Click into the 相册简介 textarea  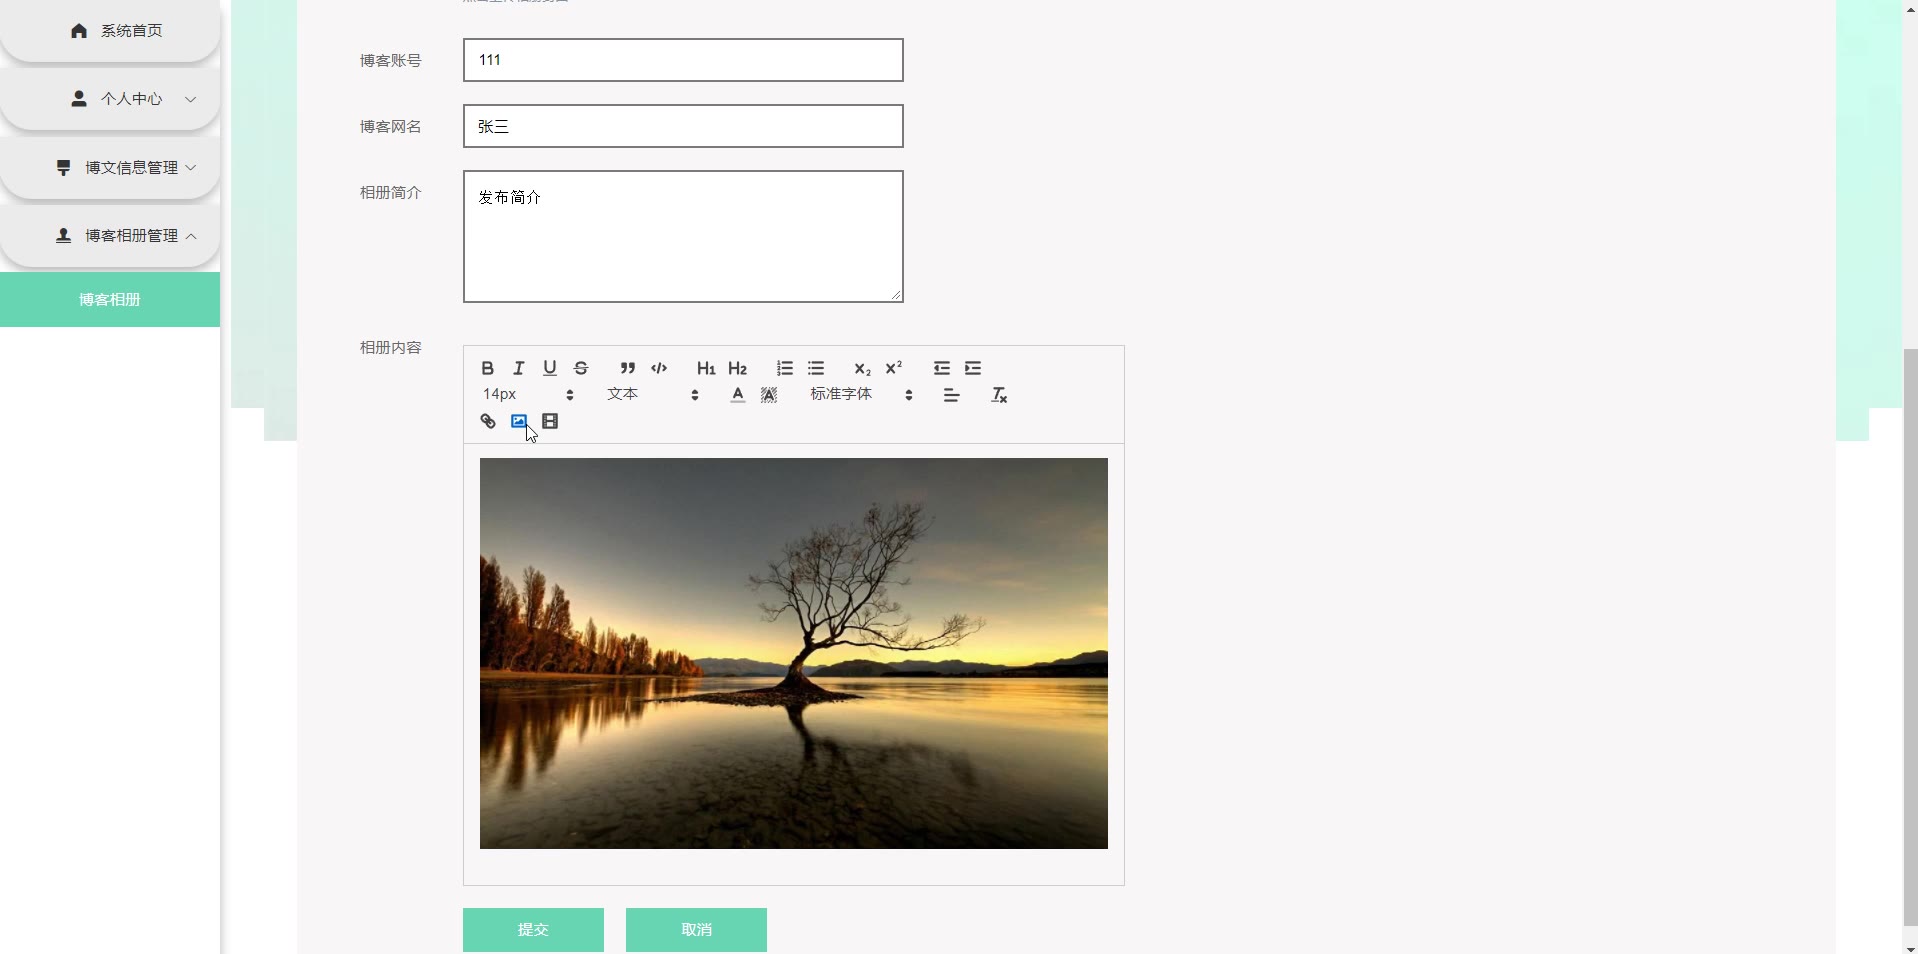pos(683,236)
